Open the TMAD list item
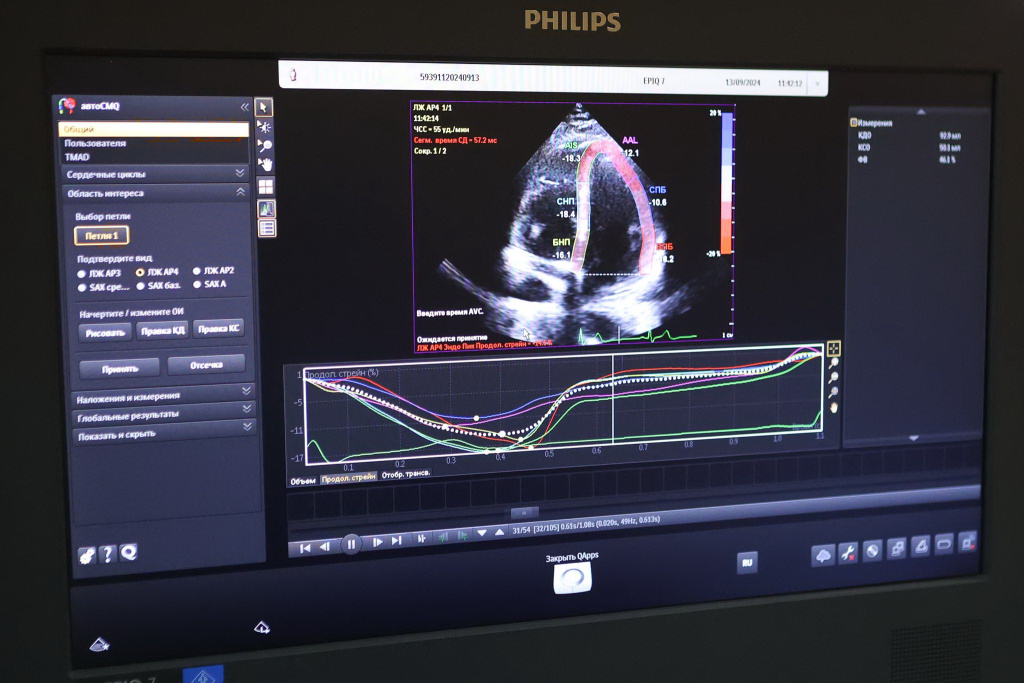The height and width of the screenshot is (683, 1024). pos(78,157)
